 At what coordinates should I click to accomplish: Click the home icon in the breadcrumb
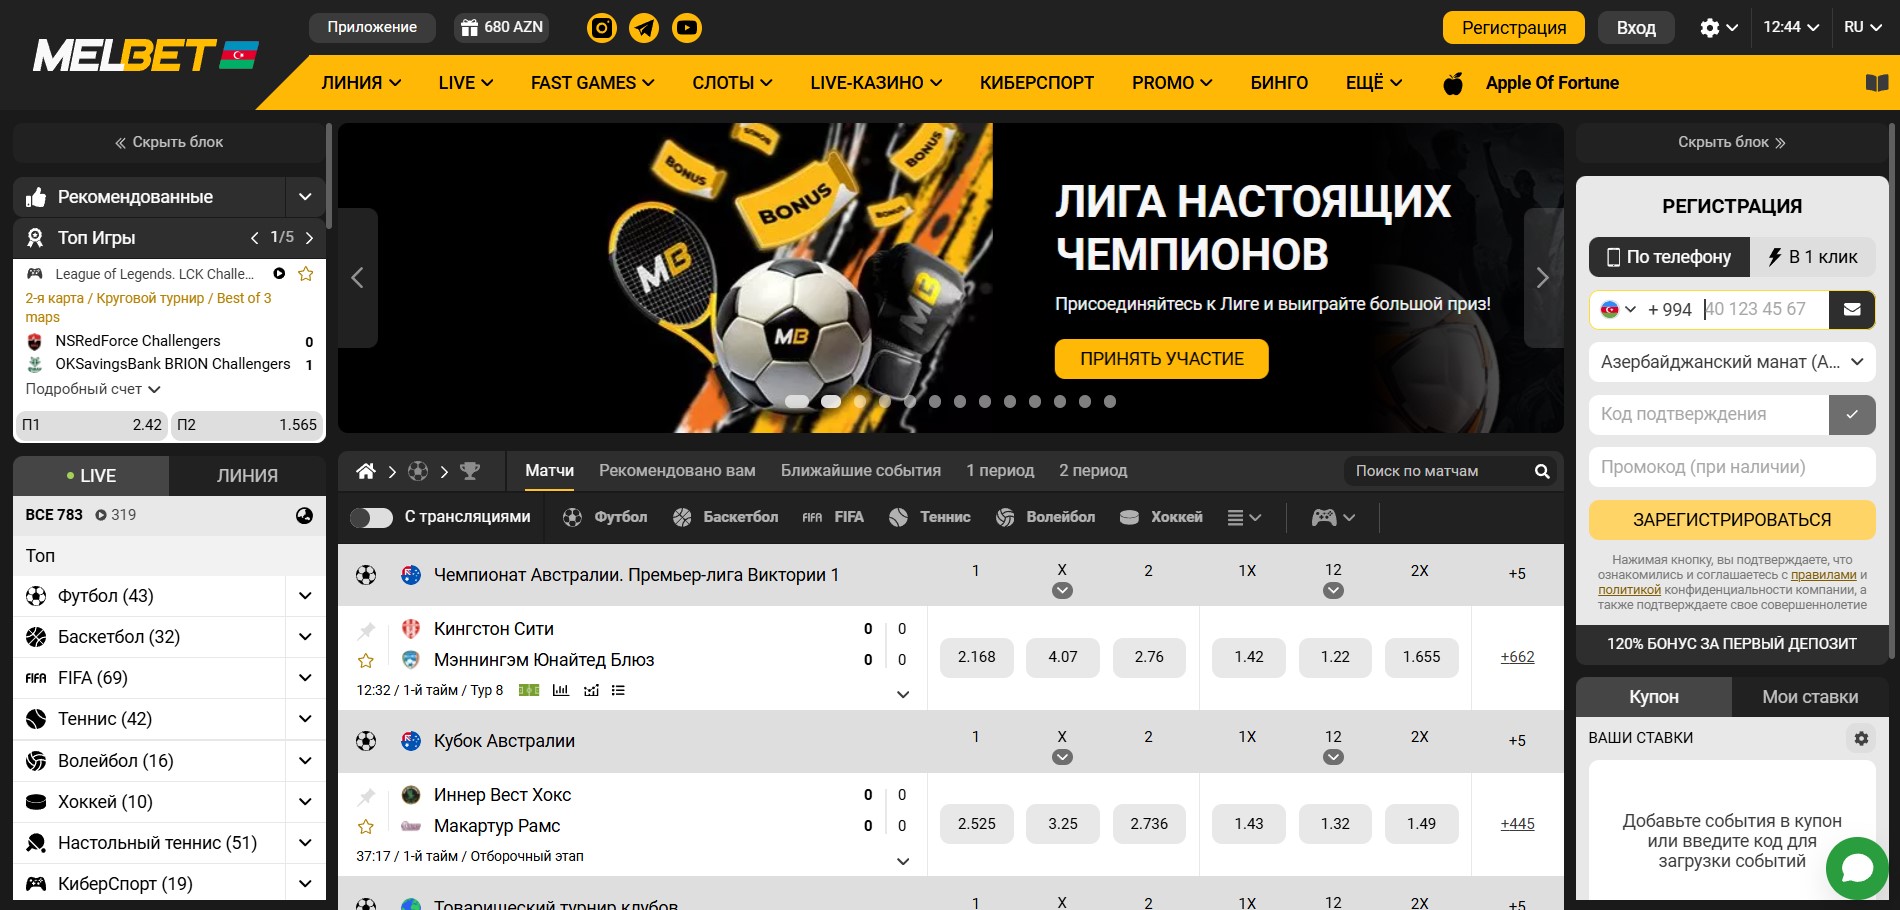[365, 470]
